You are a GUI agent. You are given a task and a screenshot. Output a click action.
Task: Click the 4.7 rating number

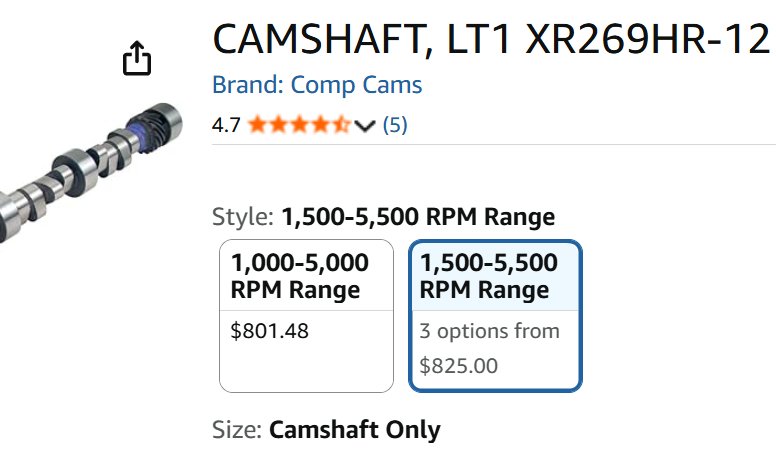226,125
